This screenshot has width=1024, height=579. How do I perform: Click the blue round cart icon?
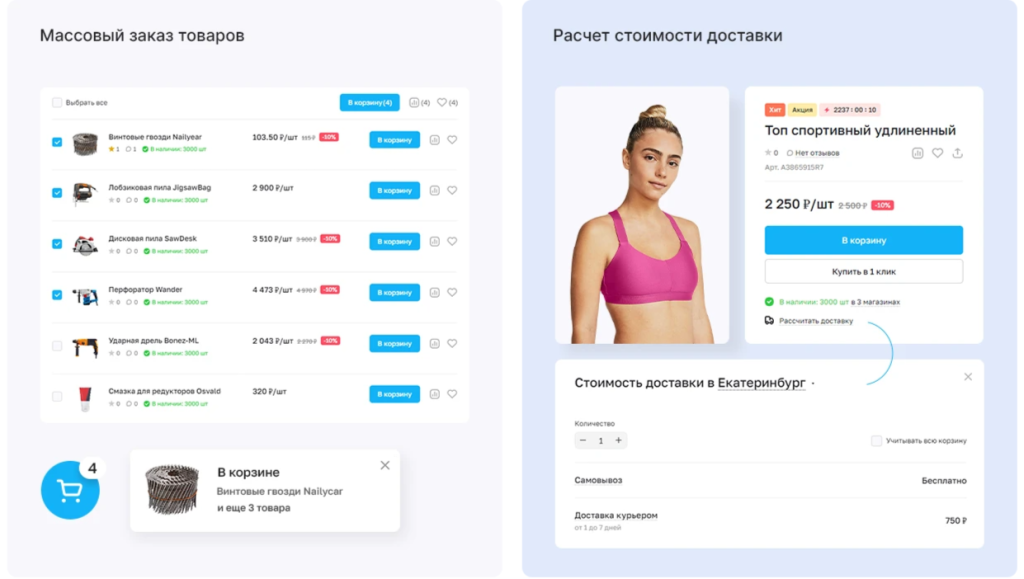[70, 490]
